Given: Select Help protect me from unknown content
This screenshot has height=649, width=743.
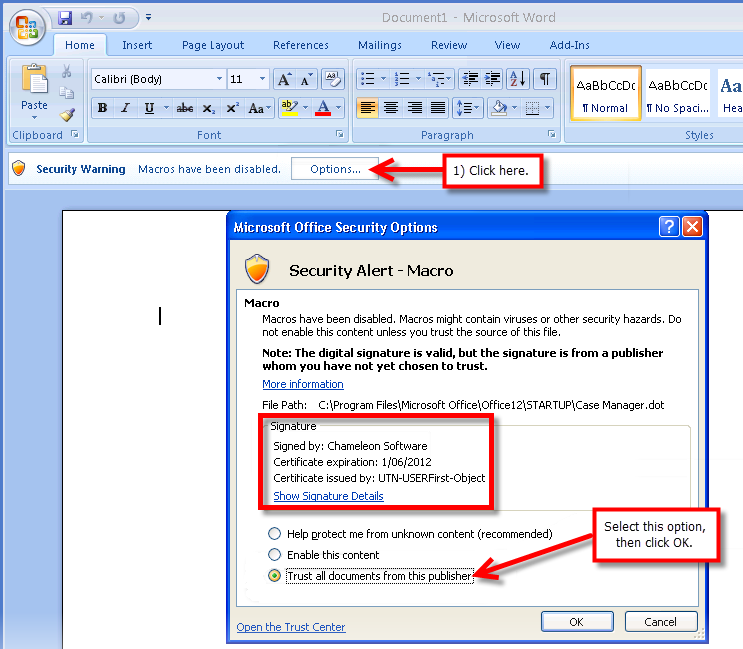Looking at the screenshot, I should point(274,534).
